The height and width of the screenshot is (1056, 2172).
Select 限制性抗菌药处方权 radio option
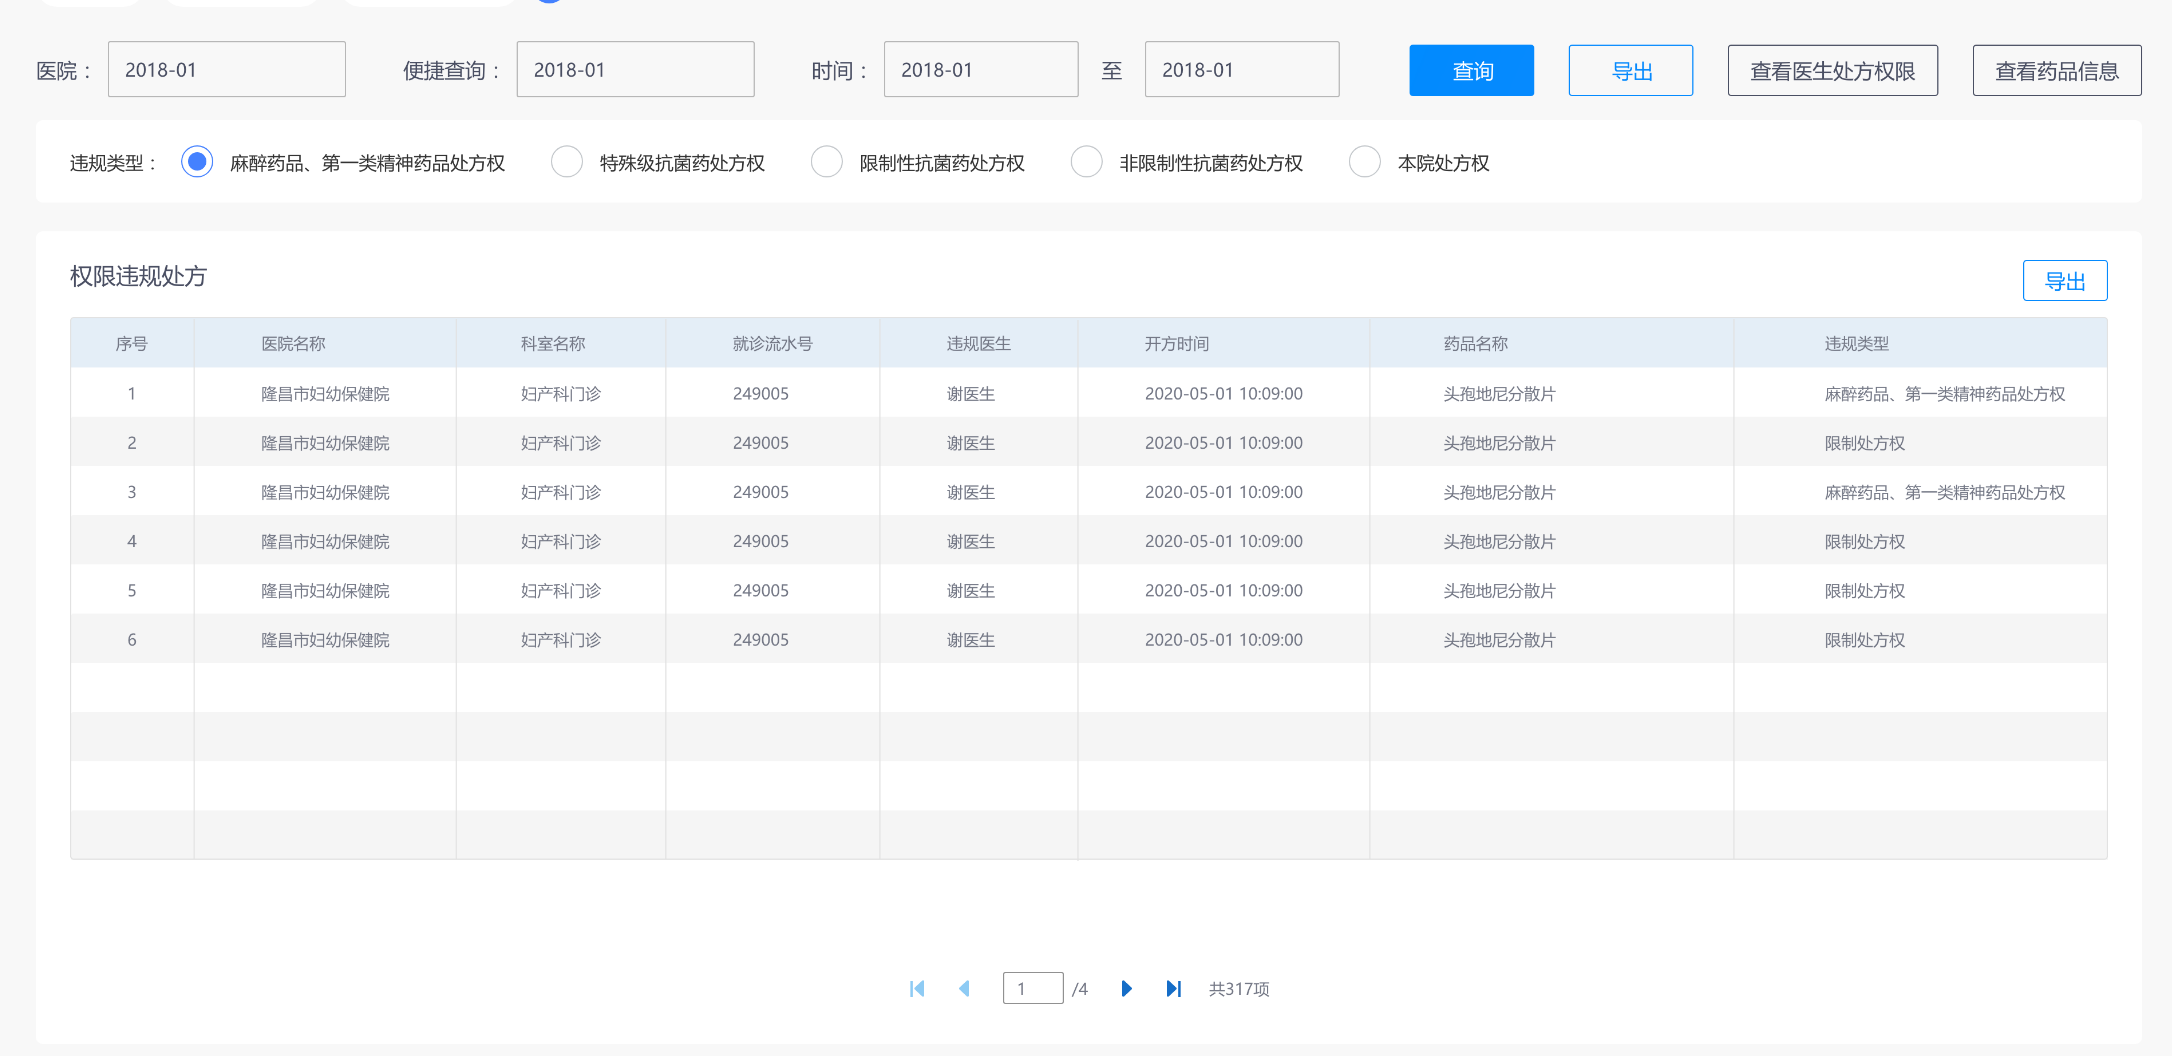tap(827, 162)
